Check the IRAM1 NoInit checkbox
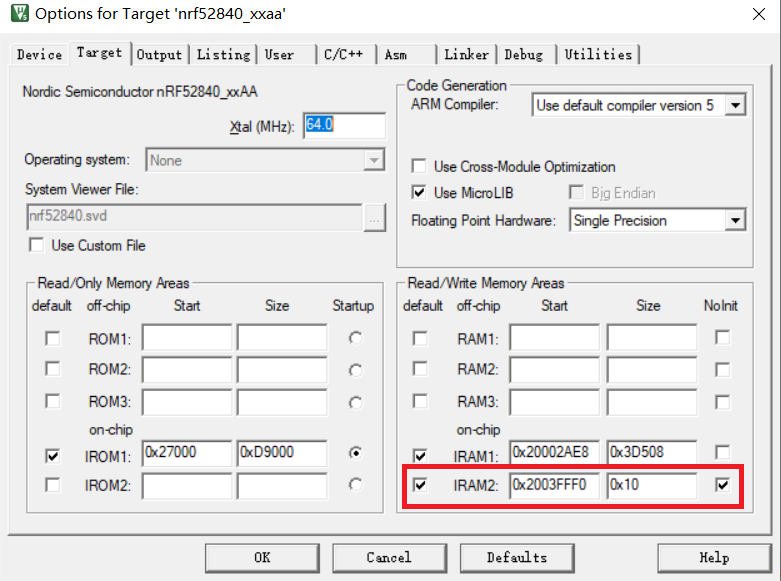Image resolution: width=781 pixels, height=581 pixels. click(x=722, y=452)
